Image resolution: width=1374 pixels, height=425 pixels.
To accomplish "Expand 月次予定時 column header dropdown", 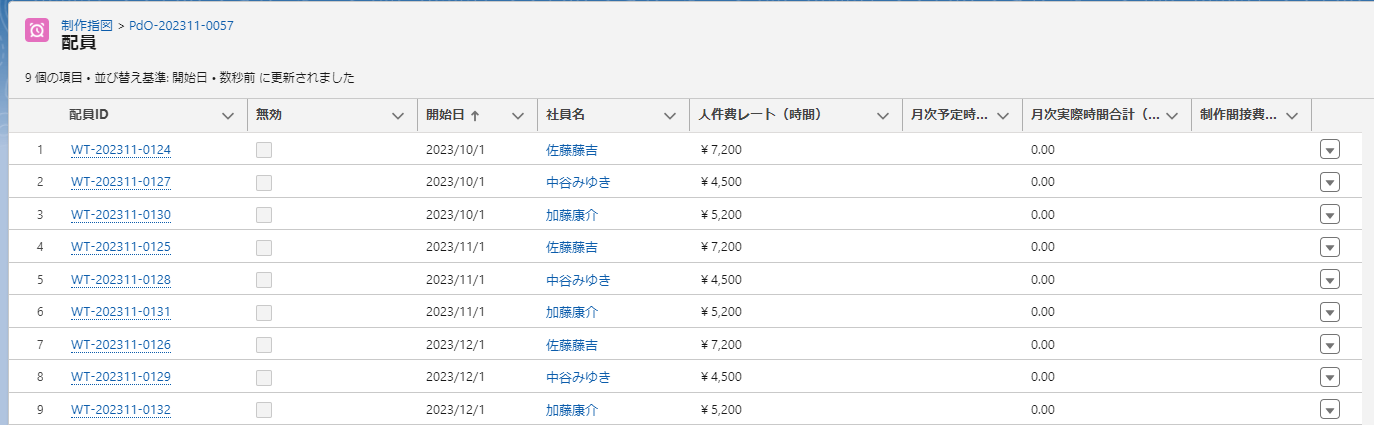I will (x=1002, y=116).
